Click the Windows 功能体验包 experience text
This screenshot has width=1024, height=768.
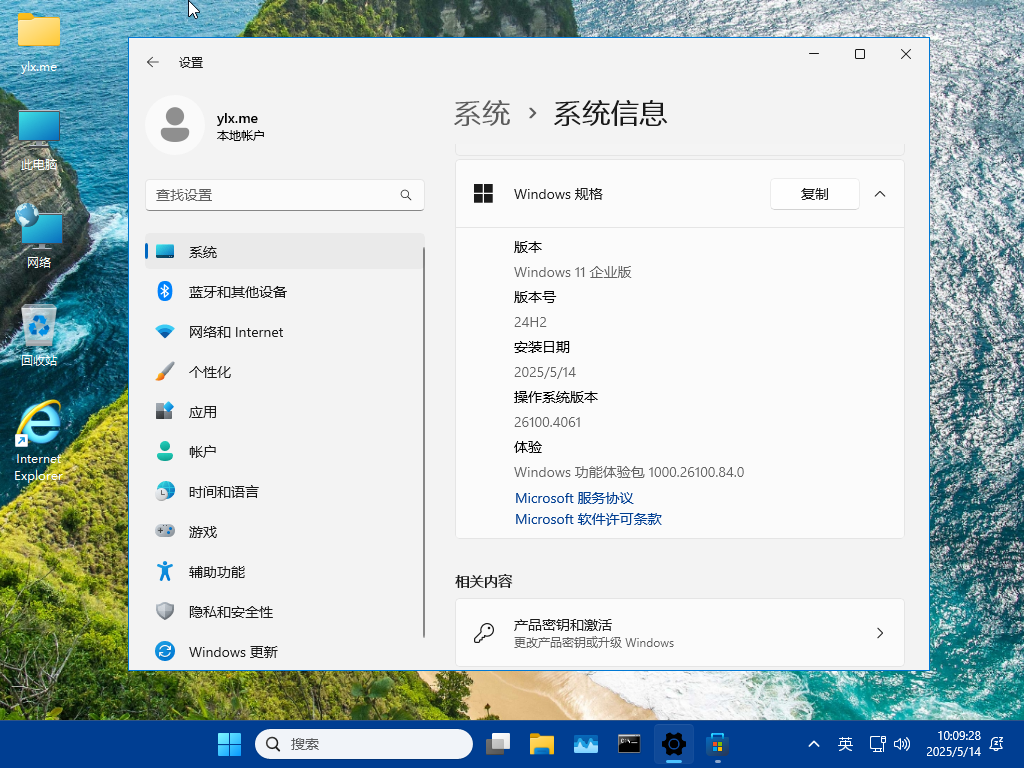click(x=629, y=472)
